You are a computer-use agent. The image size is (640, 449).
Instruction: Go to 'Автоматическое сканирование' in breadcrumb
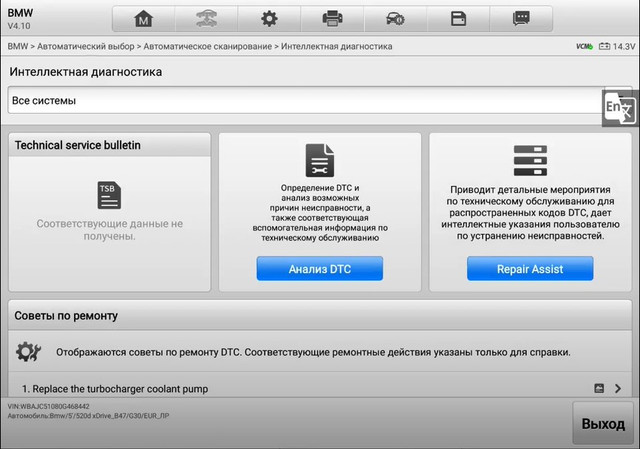[207, 47]
